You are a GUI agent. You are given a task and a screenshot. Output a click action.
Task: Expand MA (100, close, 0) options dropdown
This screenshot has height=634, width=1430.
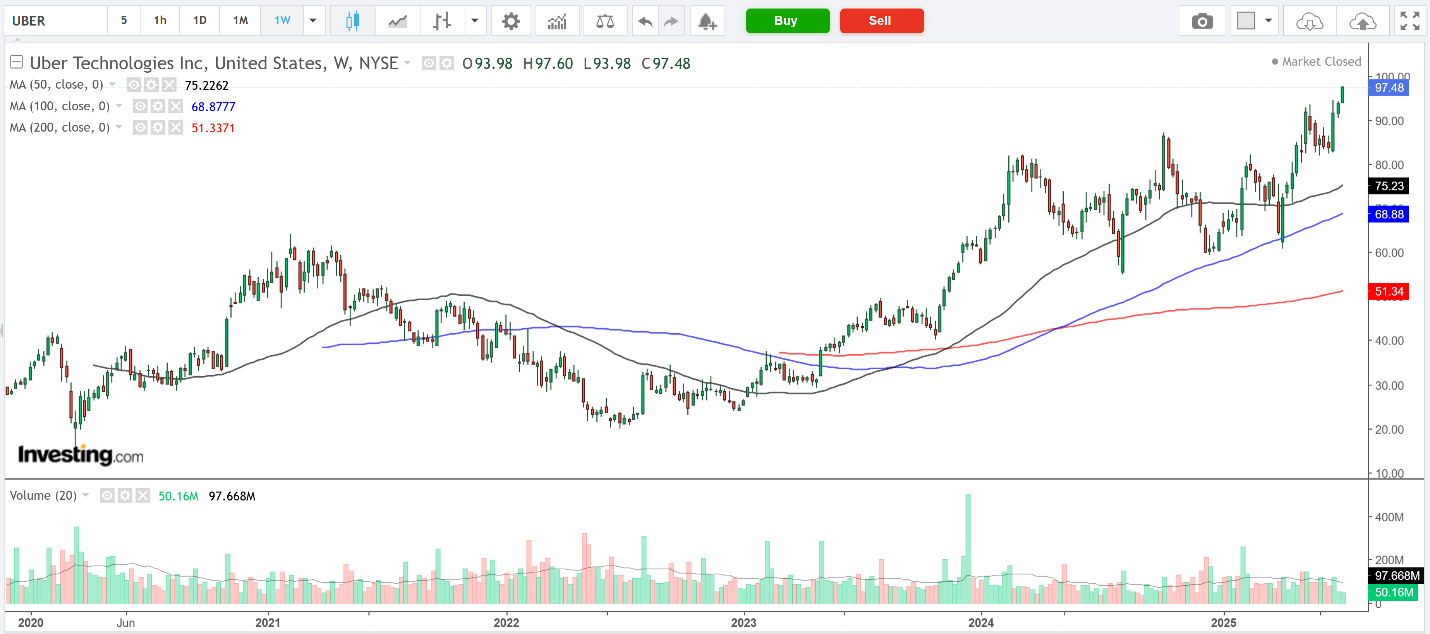click(x=119, y=106)
